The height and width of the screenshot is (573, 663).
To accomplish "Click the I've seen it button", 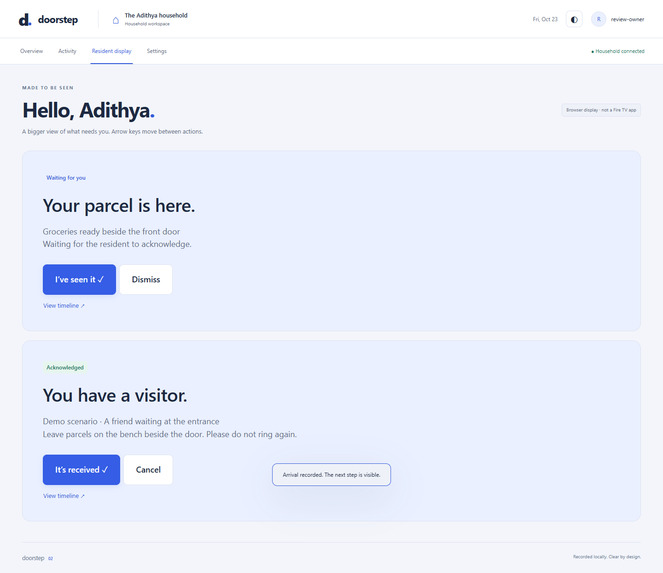I will coord(79,280).
